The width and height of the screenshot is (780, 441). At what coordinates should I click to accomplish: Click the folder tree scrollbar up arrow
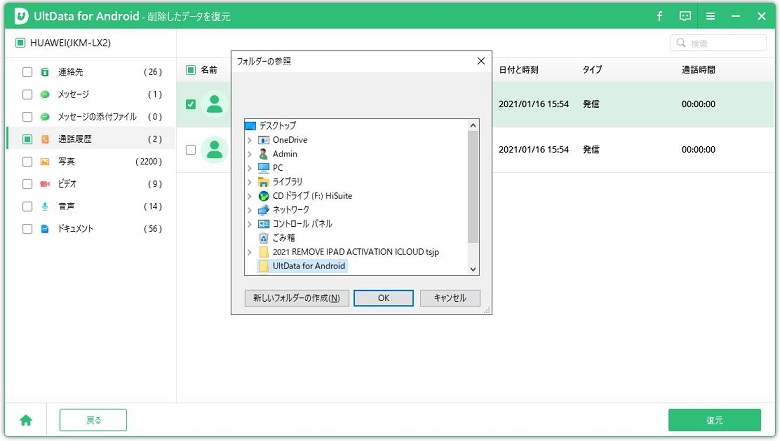click(473, 125)
